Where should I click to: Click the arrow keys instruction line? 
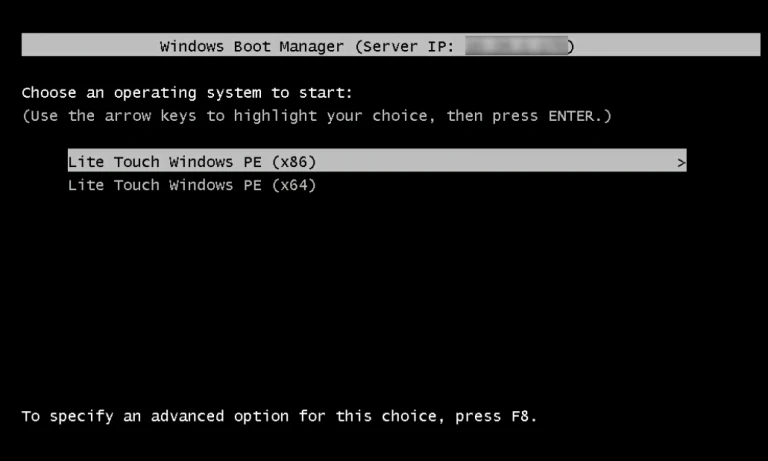coord(316,116)
